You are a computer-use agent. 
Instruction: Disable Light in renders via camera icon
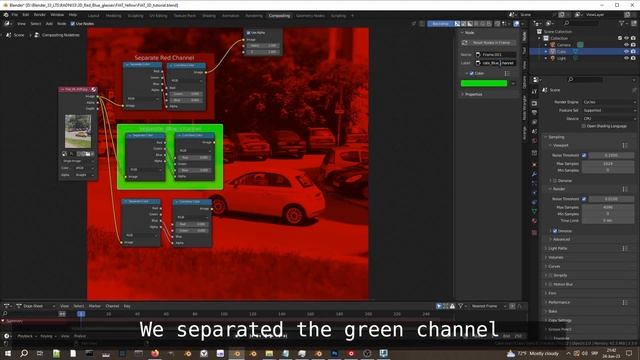tap(633, 58)
